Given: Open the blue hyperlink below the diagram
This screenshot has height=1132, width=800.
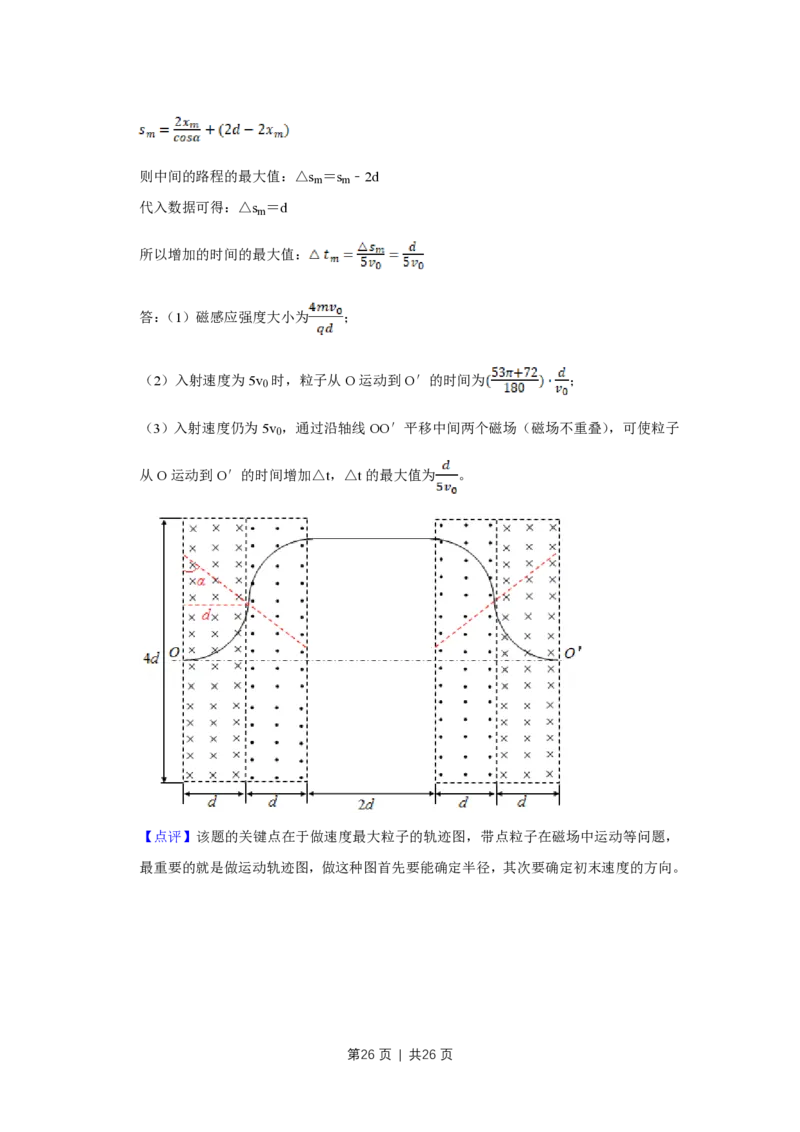Looking at the screenshot, I should (x=167, y=837).
